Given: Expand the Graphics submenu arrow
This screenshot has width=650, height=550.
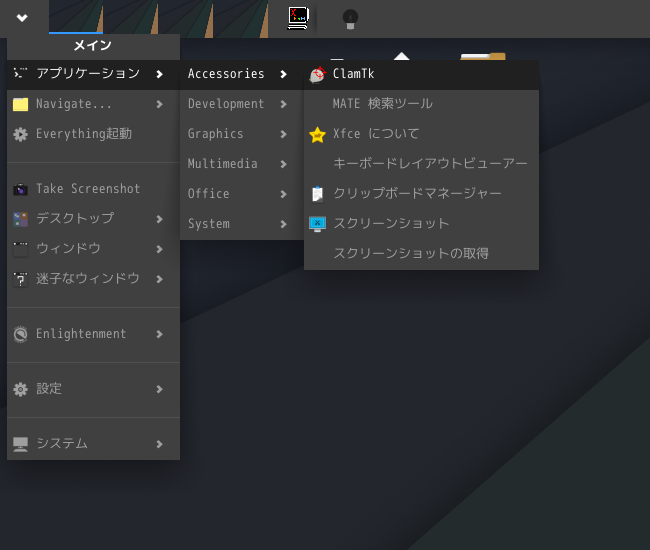Looking at the screenshot, I should [x=284, y=134].
